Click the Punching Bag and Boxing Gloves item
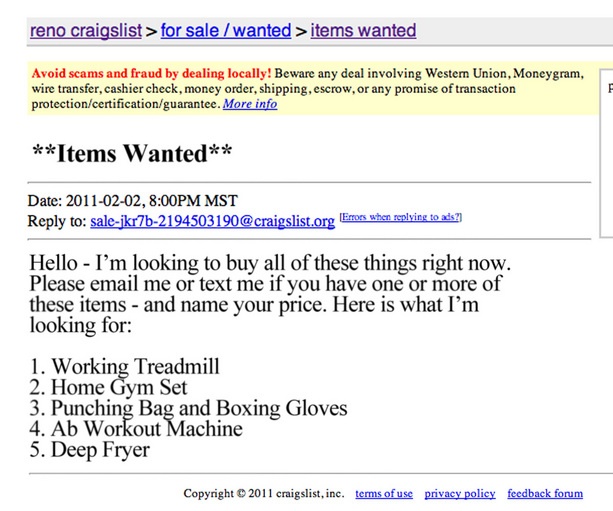Image resolution: width=613 pixels, height=511 pixels. [188, 408]
